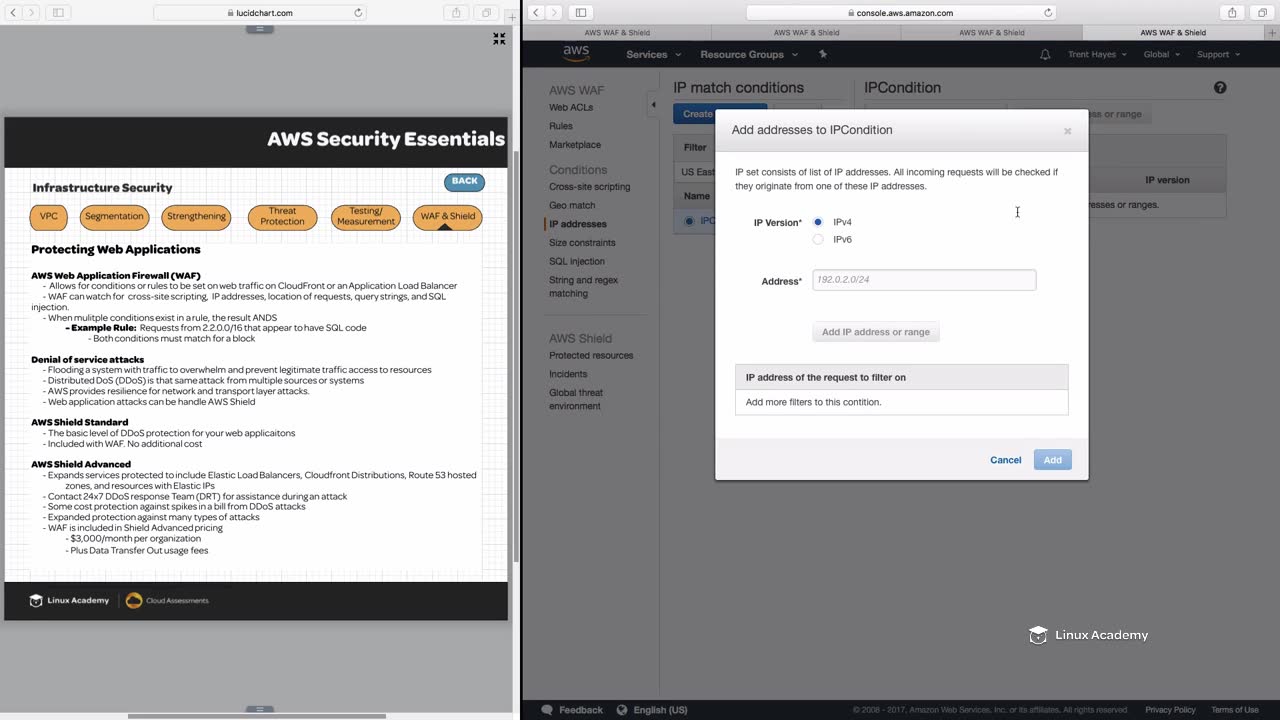The image size is (1280, 720).
Task: Click the BACK button on the slide
Action: pyautogui.click(x=464, y=181)
